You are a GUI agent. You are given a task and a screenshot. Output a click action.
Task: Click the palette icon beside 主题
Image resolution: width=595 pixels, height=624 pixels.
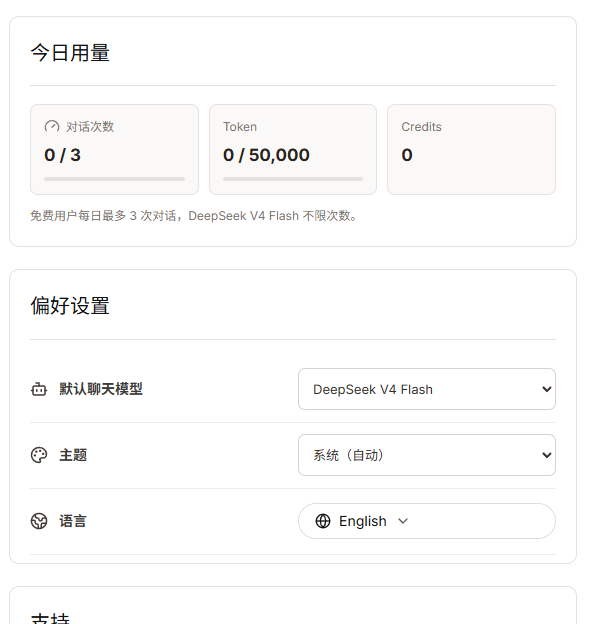pos(39,455)
